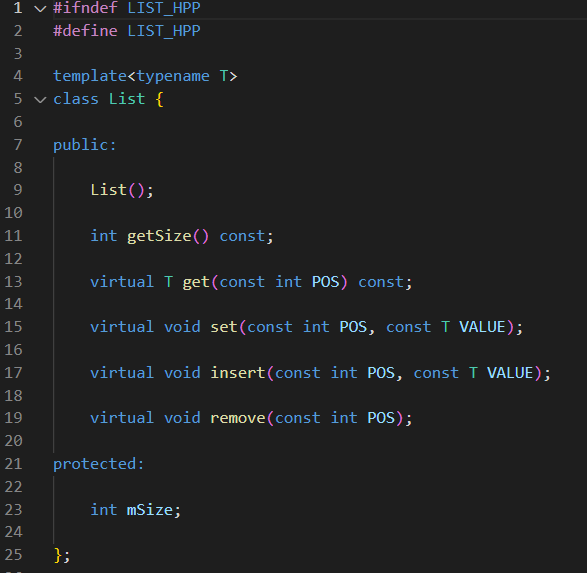Click the public: access specifier
Viewport: 587px width, 573px height.
85,145
